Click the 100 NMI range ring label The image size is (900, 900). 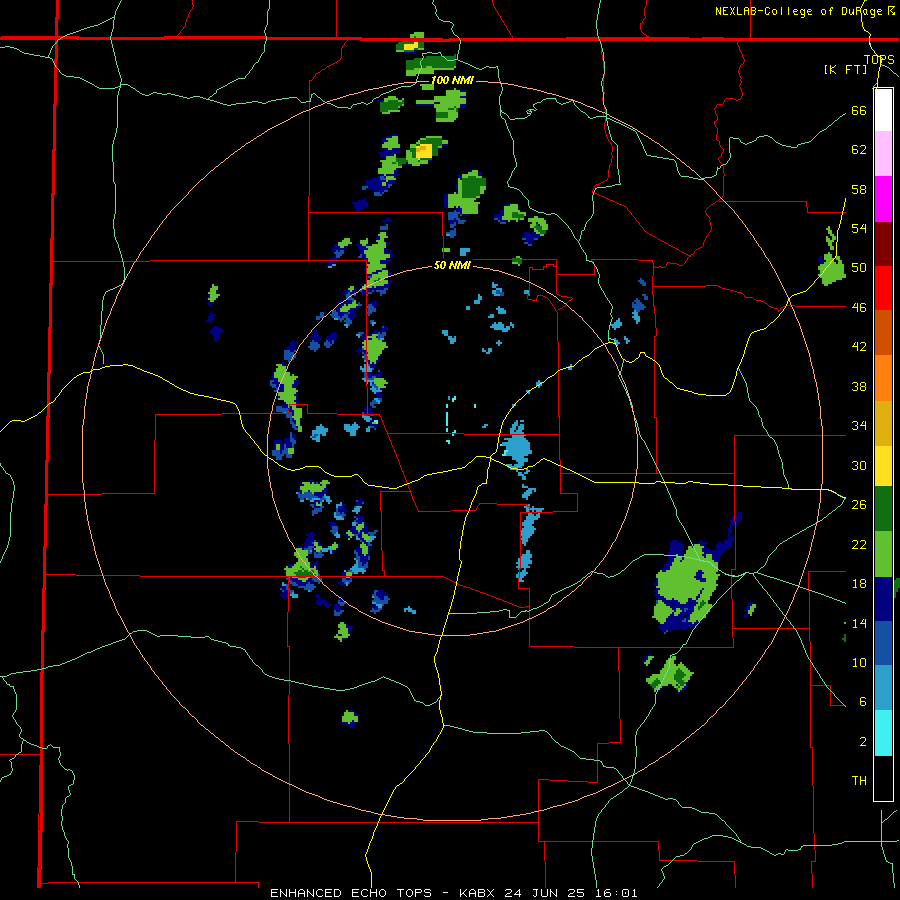(x=452, y=80)
